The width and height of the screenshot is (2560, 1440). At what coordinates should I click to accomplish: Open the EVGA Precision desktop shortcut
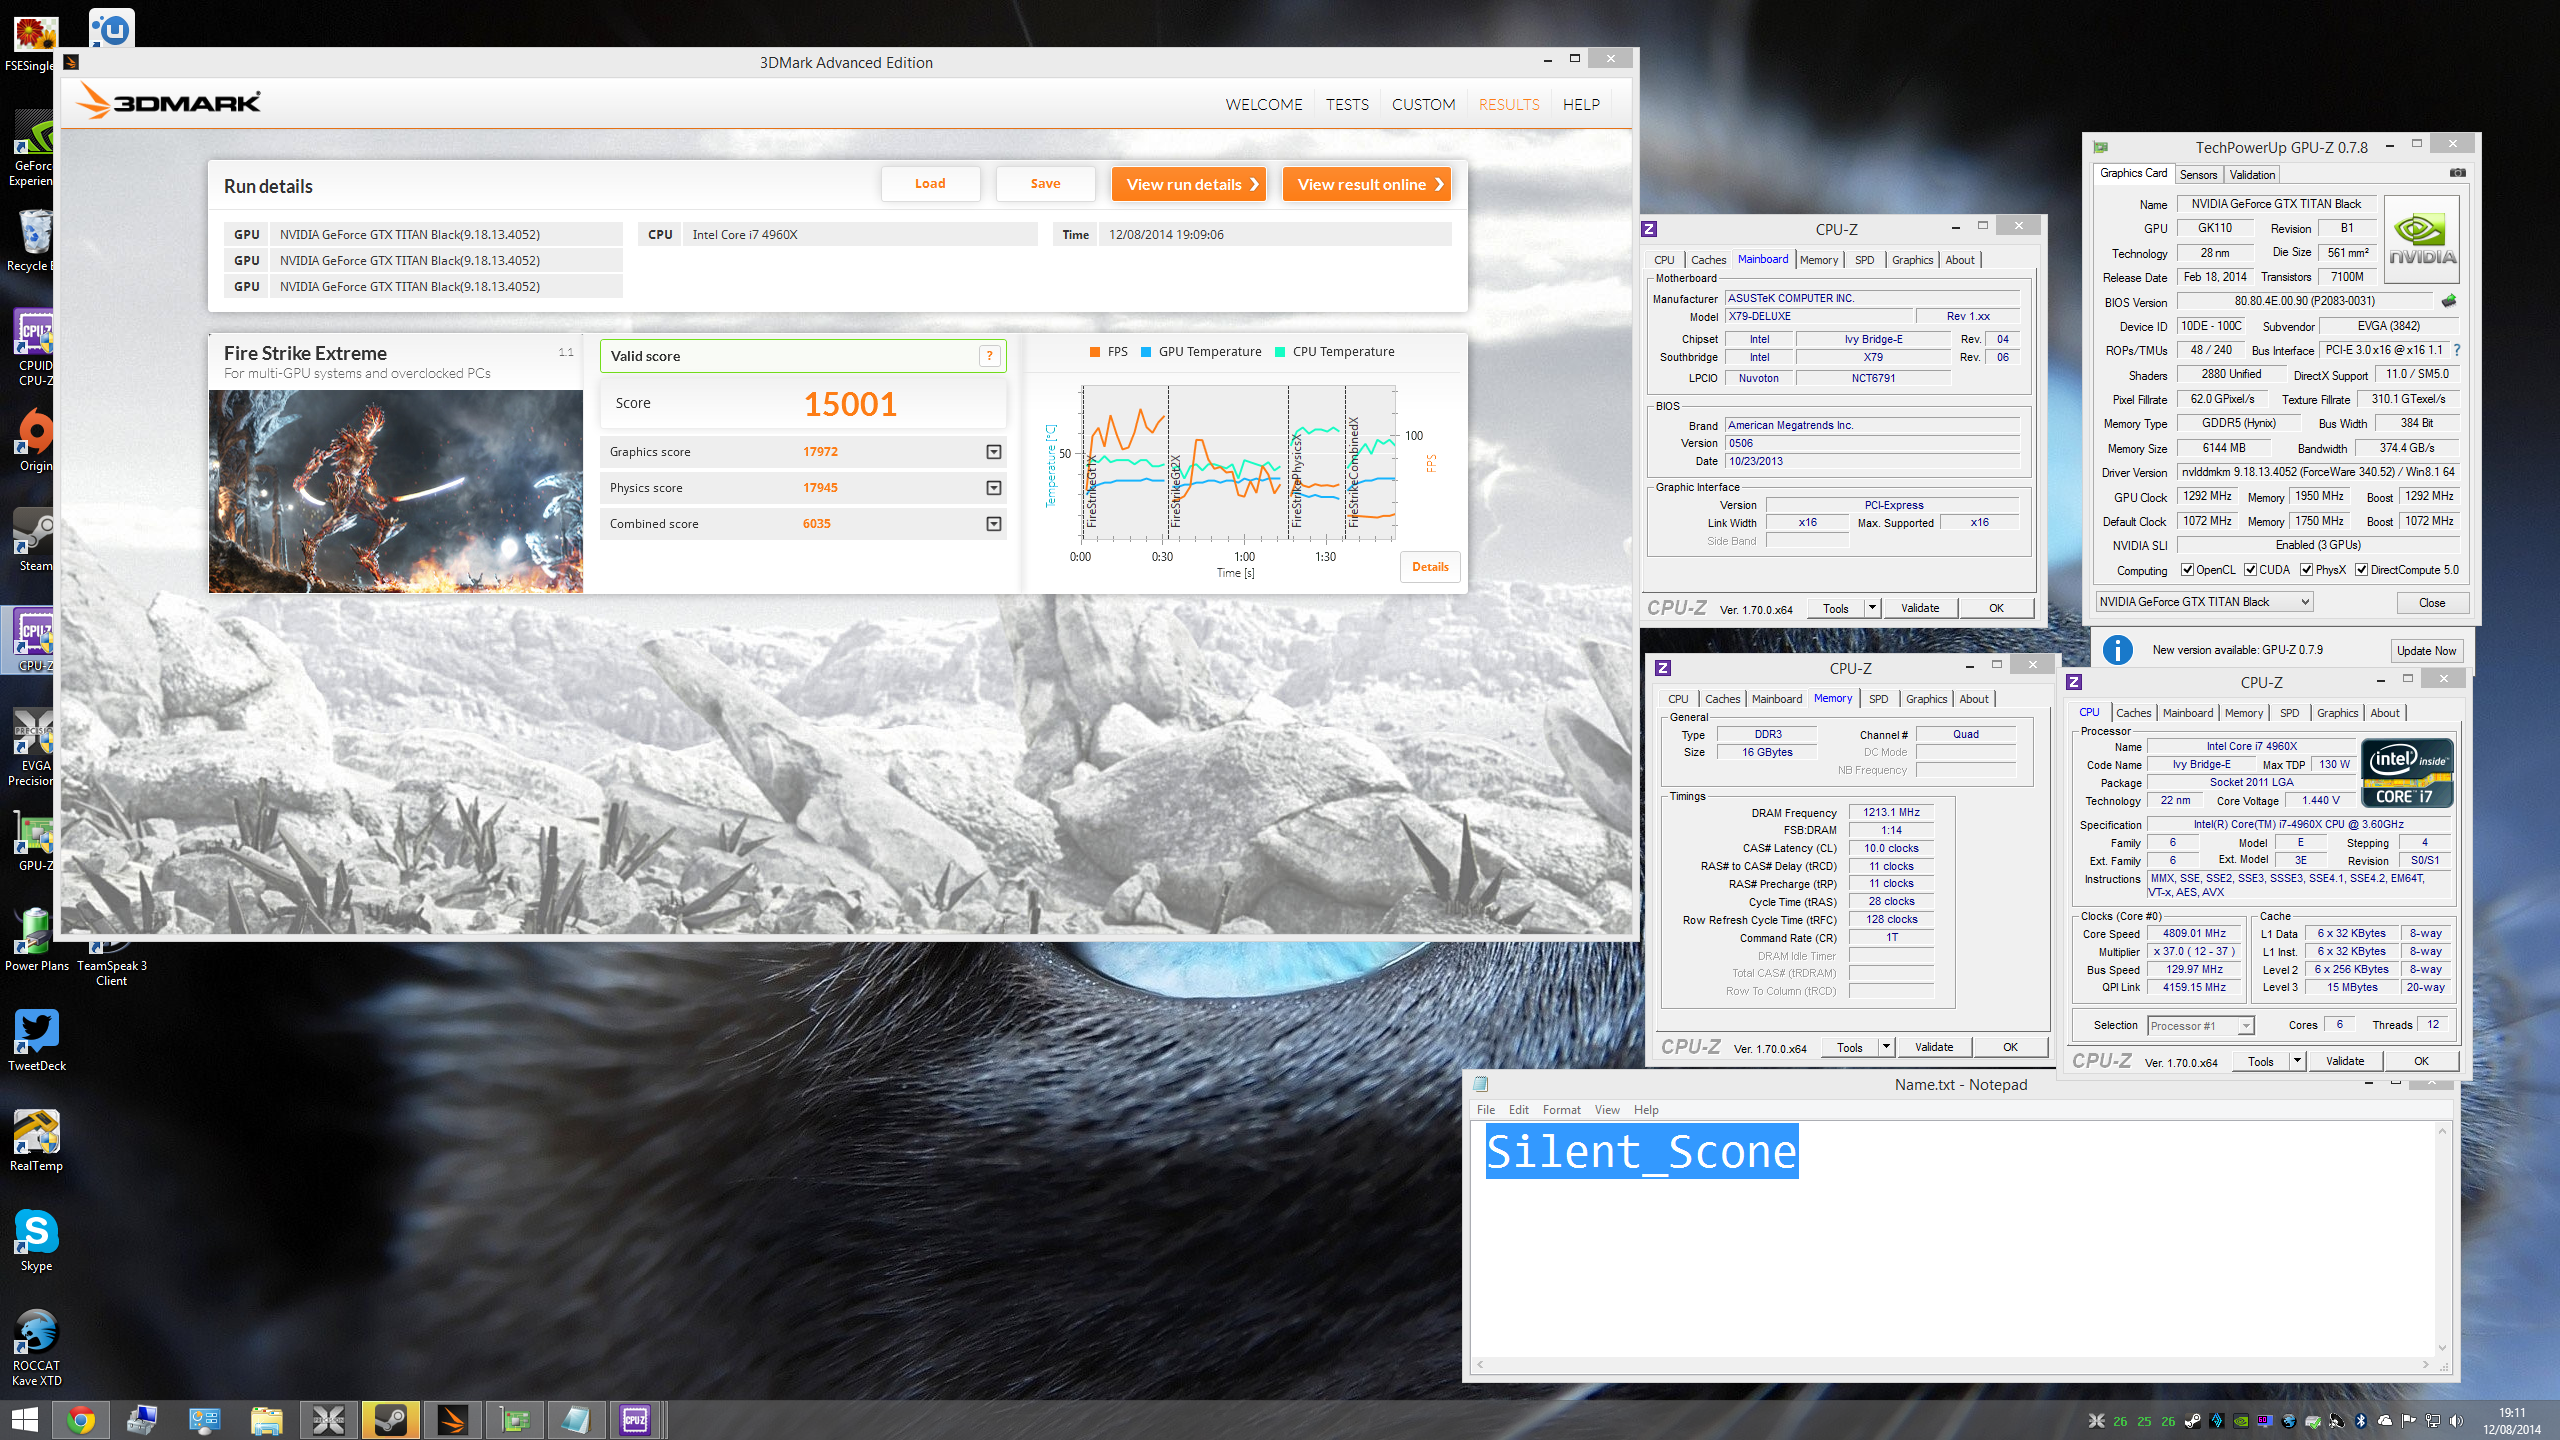pos(33,748)
